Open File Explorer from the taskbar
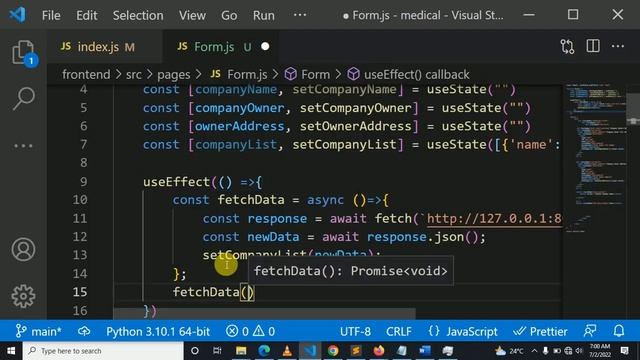 (241, 351)
